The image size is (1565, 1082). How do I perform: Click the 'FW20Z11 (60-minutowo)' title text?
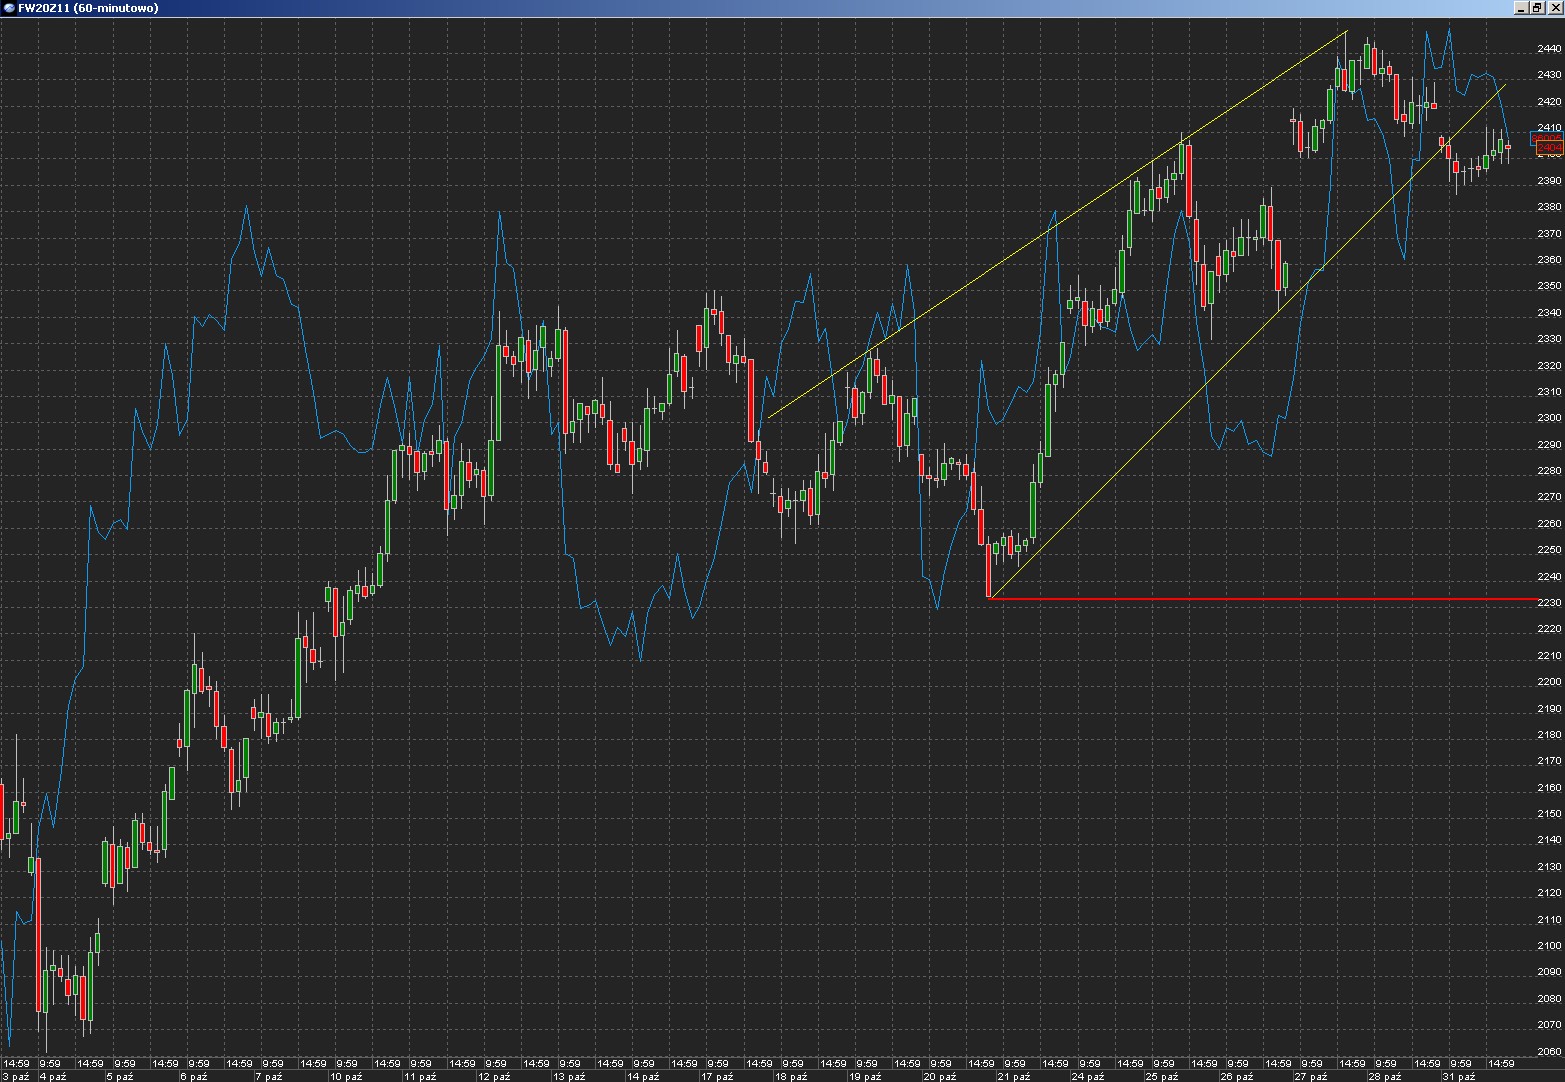point(88,8)
